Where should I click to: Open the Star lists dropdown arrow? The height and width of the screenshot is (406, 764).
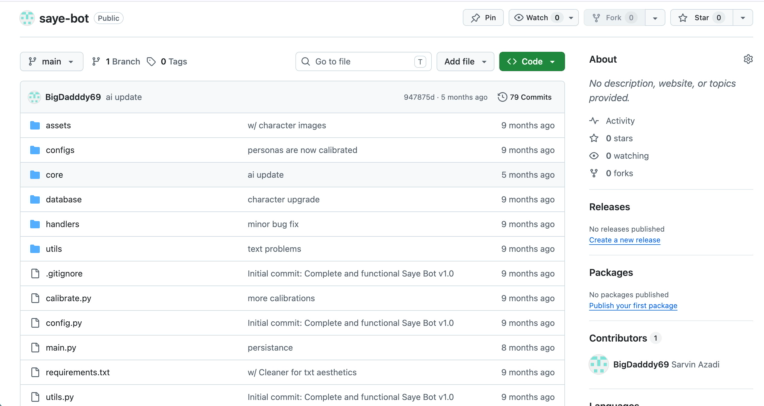pos(743,18)
